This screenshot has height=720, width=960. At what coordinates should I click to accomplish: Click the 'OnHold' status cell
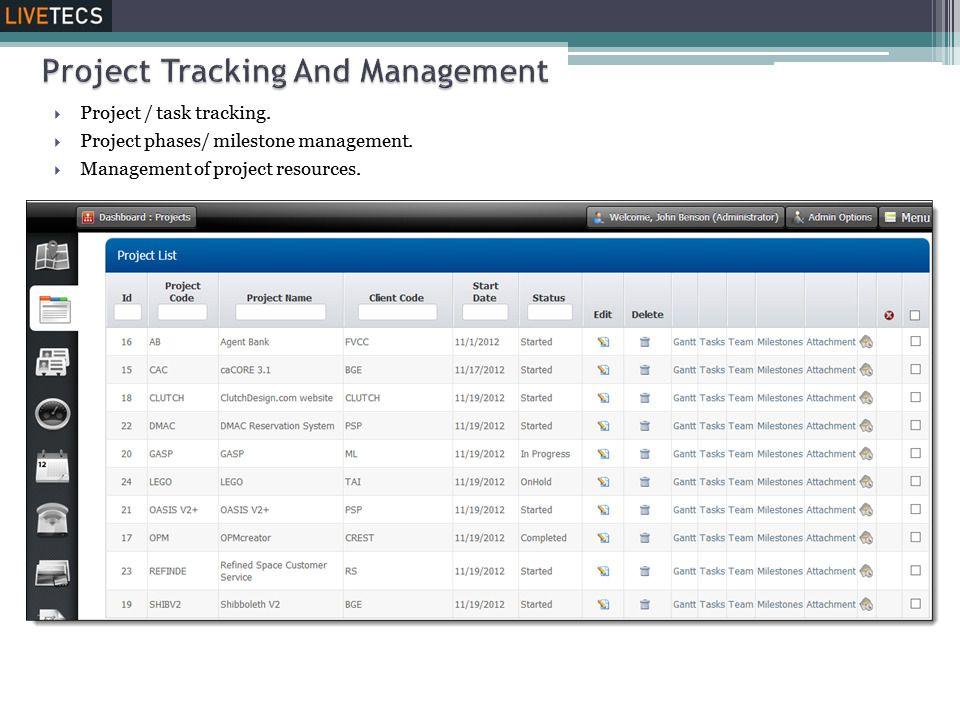pyautogui.click(x=536, y=482)
